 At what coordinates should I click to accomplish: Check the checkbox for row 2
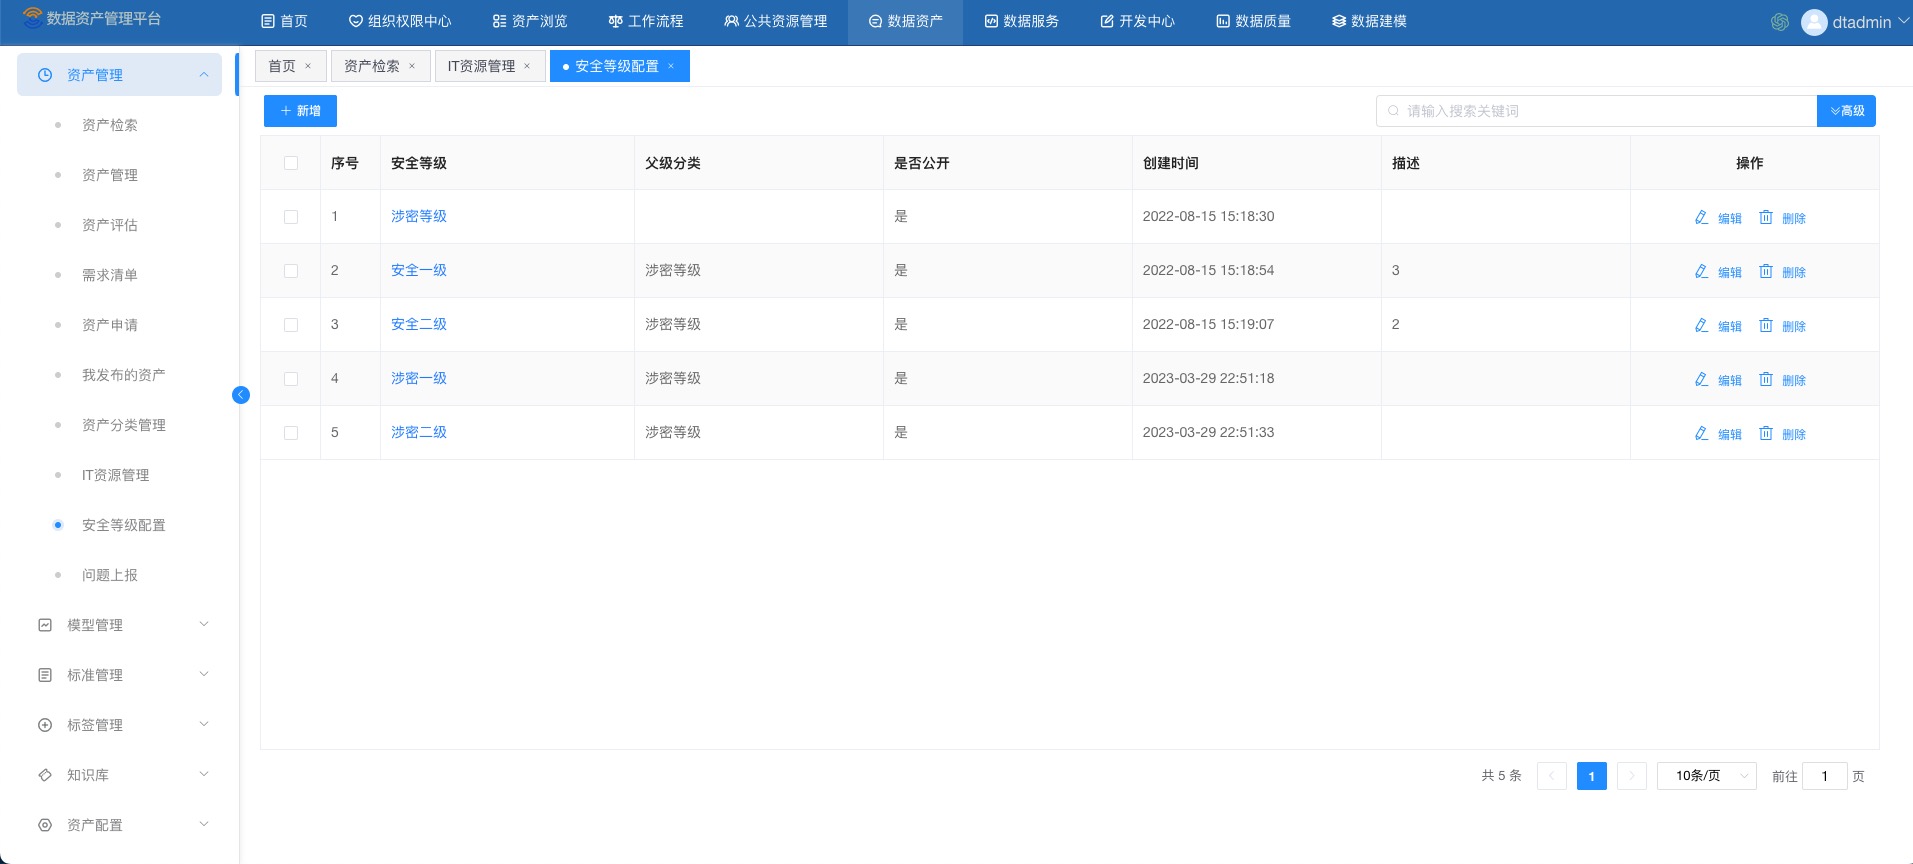click(x=291, y=271)
